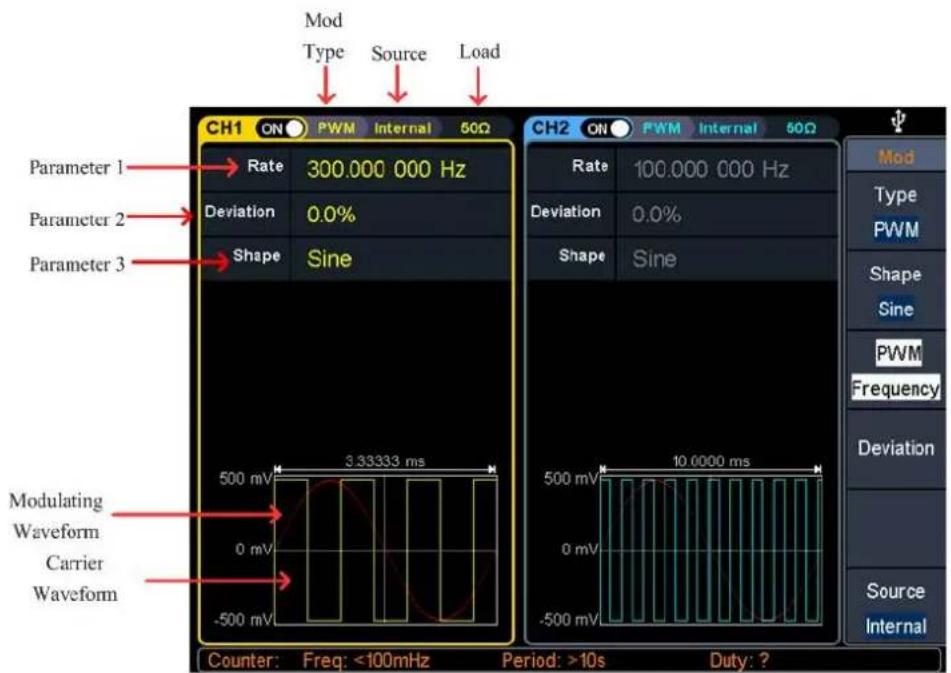
Task: Click the 10.0000 ms period label
Action: pos(711,461)
